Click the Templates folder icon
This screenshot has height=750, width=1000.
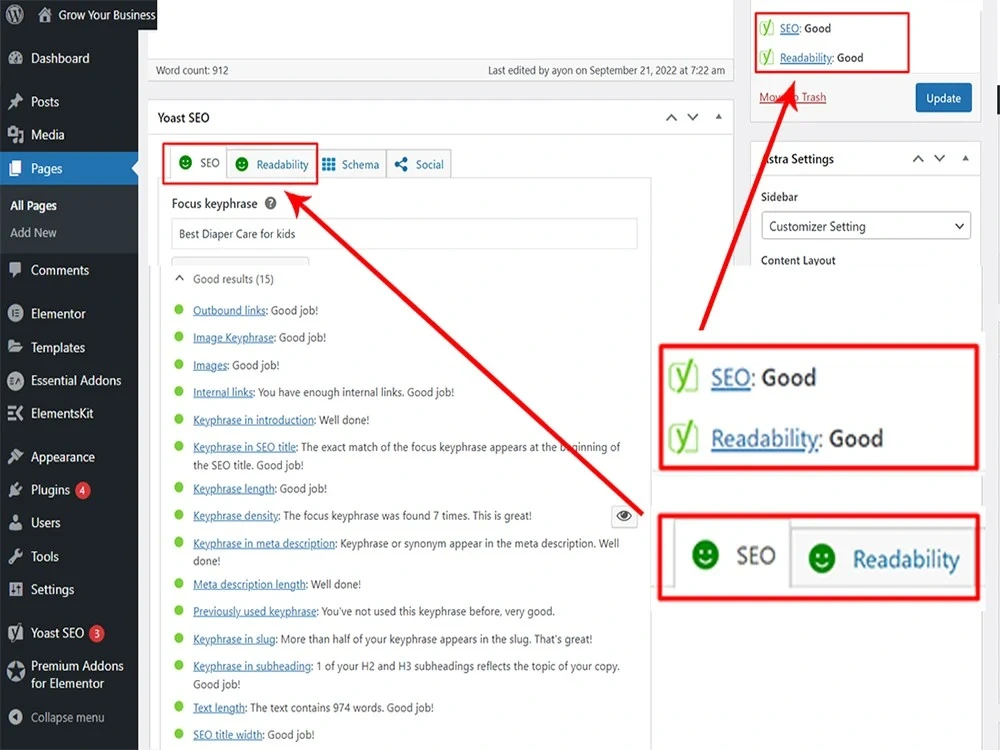pyautogui.click(x=16, y=347)
